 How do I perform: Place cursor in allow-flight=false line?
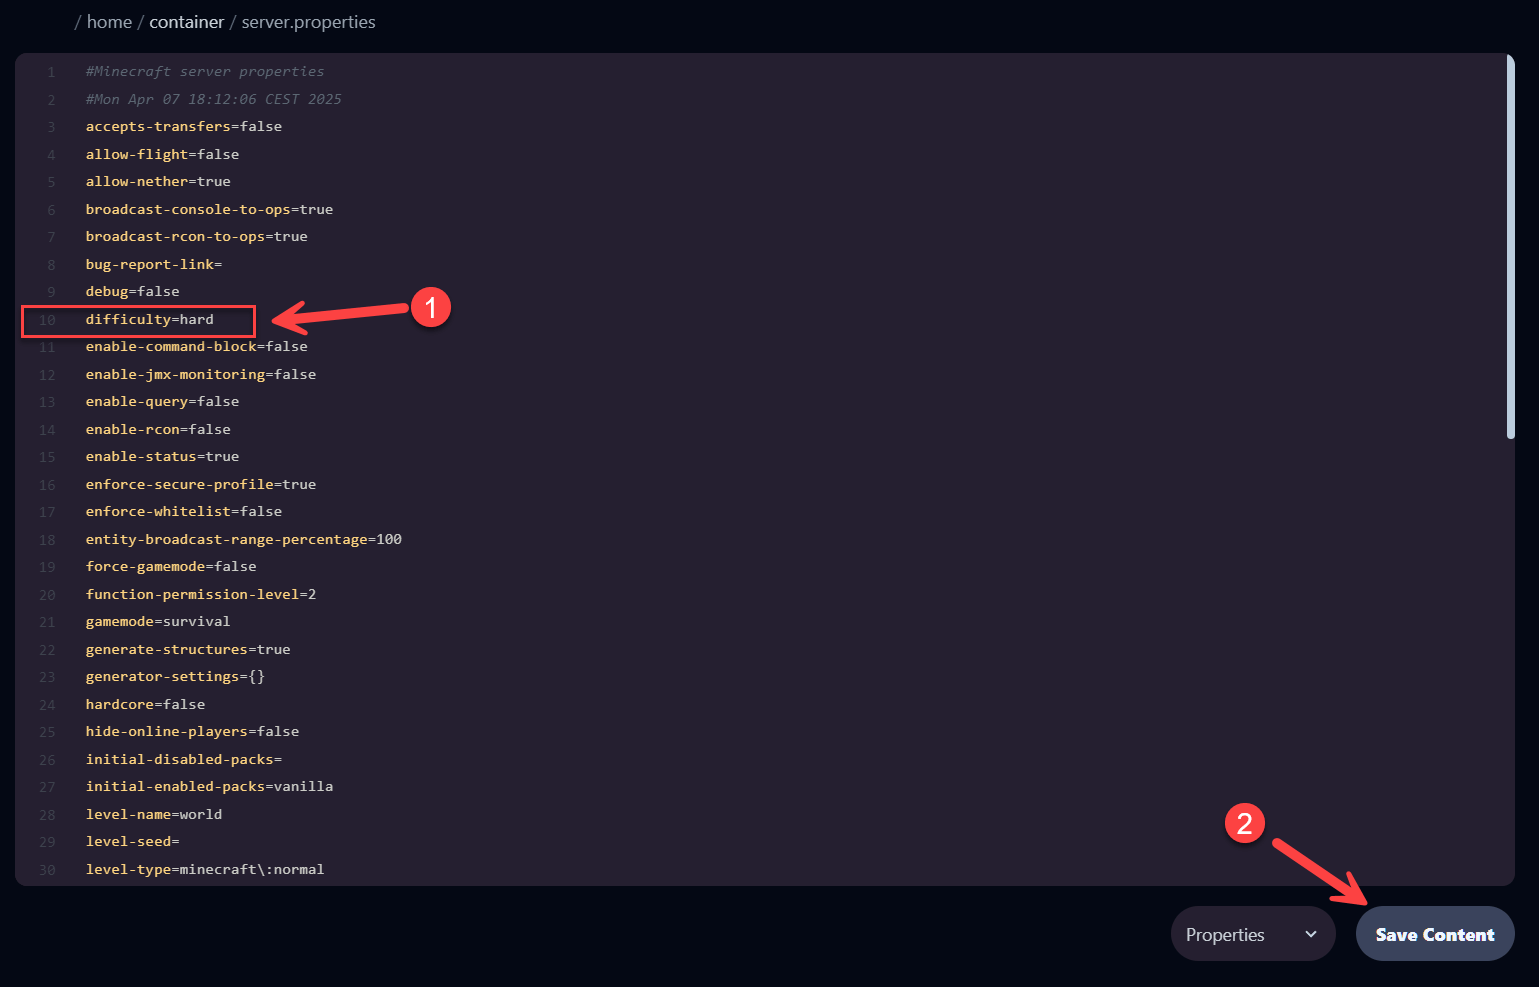tap(162, 154)
